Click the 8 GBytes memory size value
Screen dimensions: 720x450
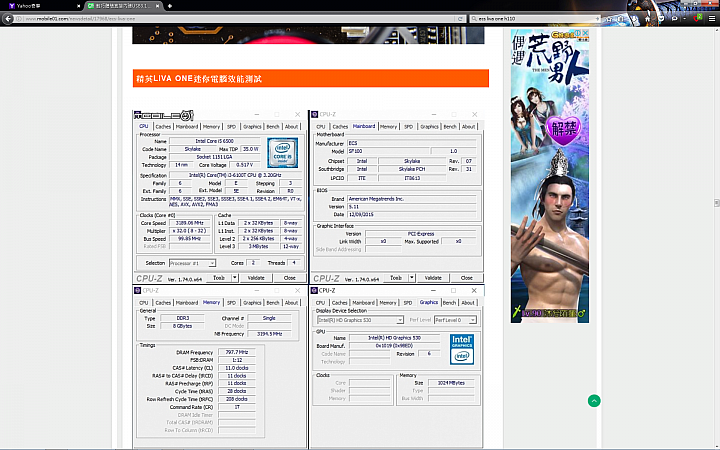click(182, 326)
